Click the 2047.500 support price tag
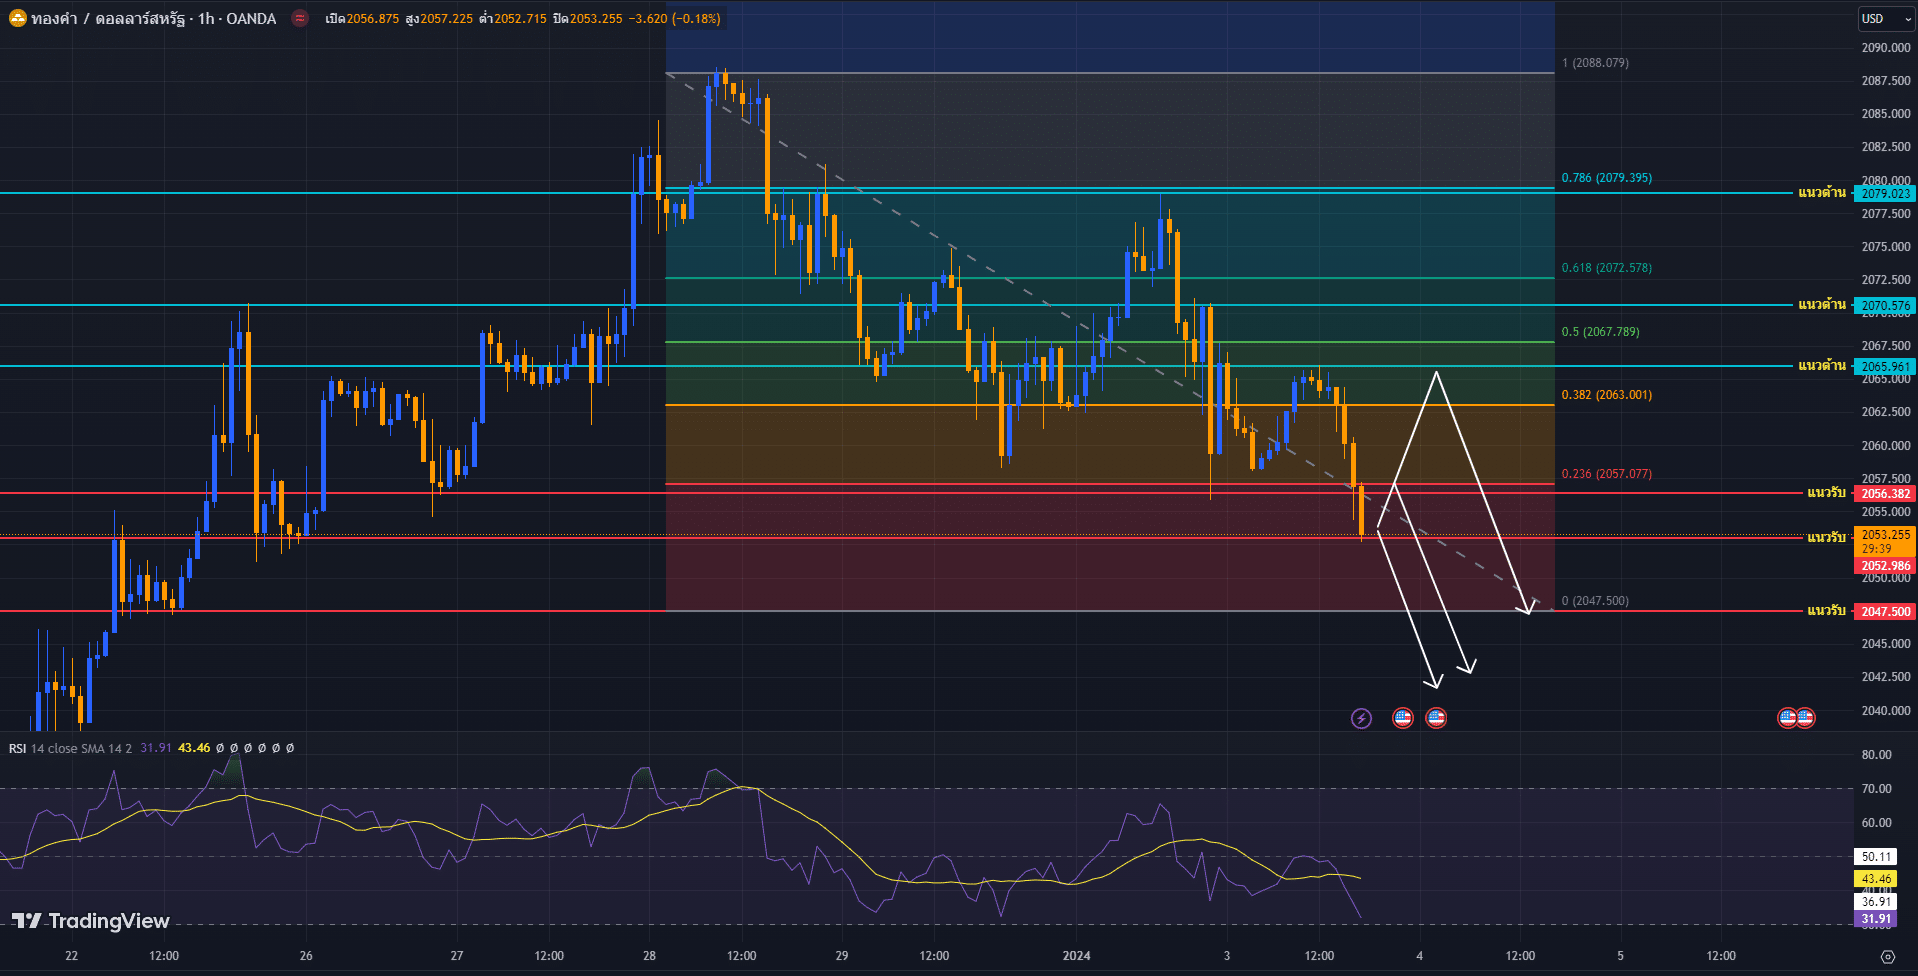Screen dimensions: 1918x976 pyautogui.click(x=1885, y=611)
